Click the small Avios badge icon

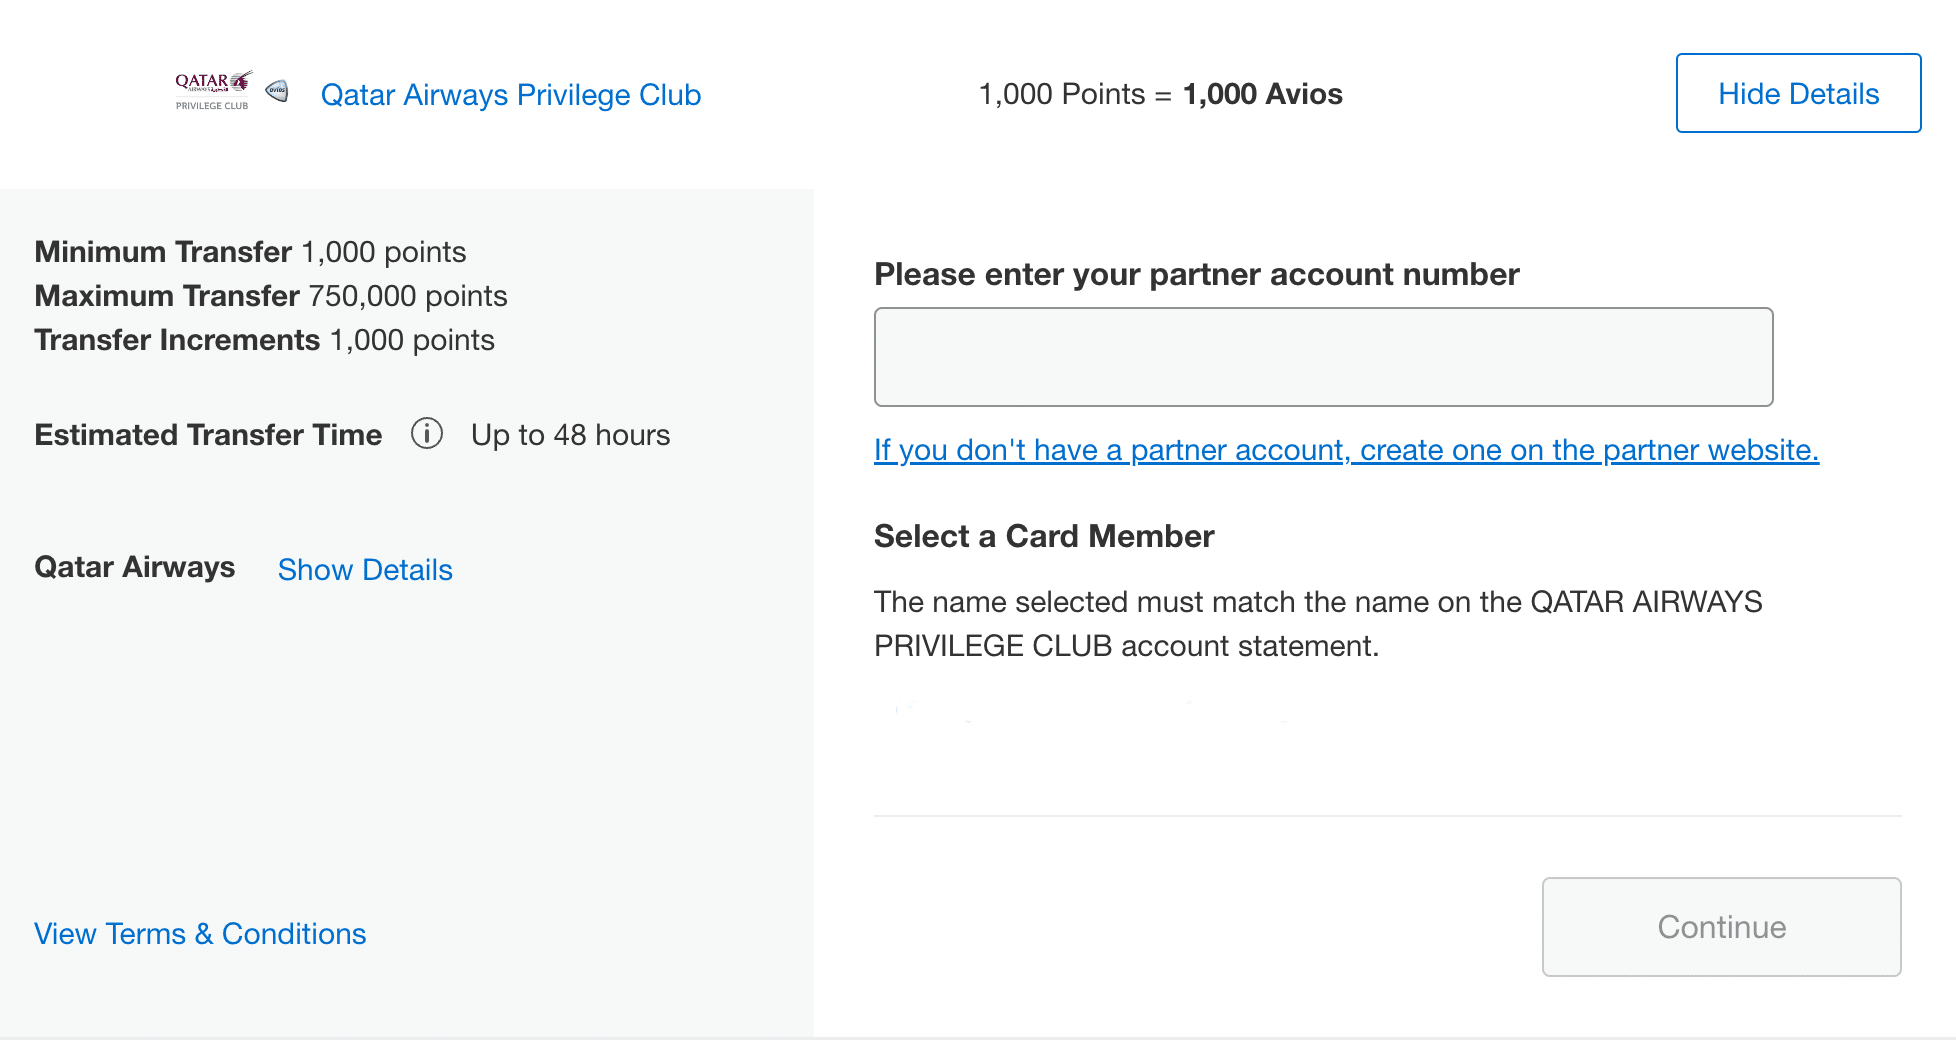tap(277, 91)
